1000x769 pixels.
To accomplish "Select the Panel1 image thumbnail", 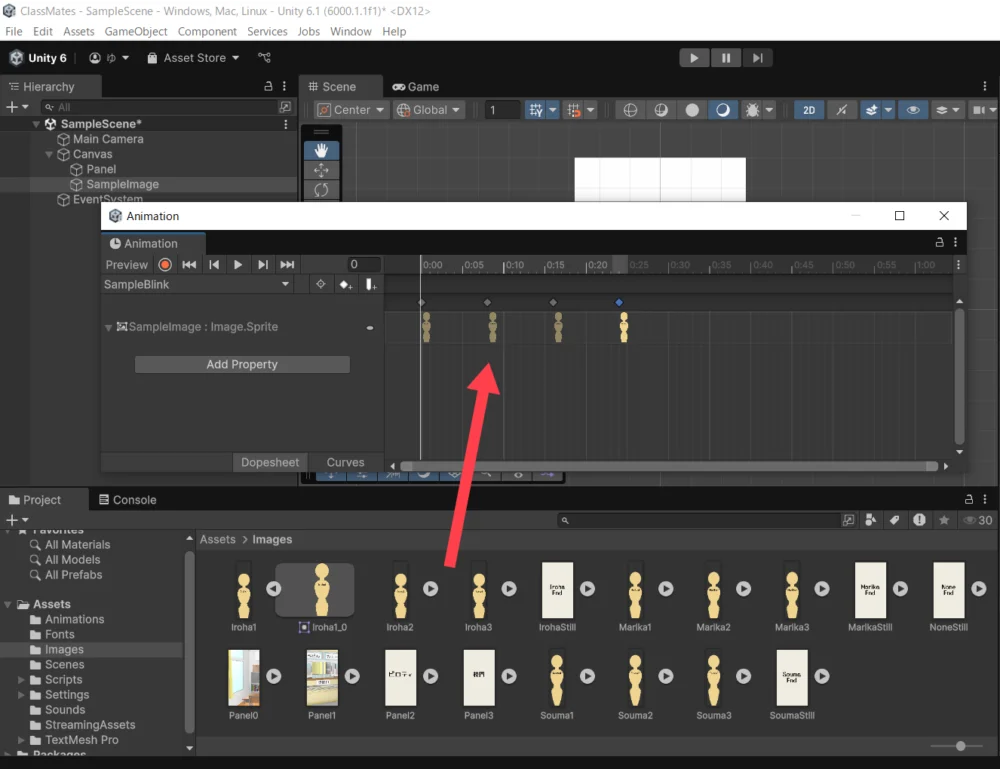I will pos(322,678).
